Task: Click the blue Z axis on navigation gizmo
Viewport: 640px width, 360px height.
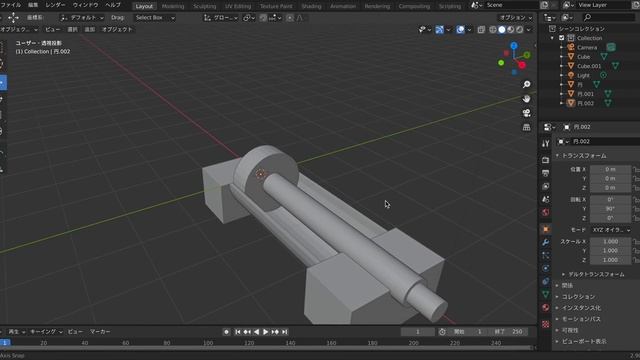Action: coord(514,46)
